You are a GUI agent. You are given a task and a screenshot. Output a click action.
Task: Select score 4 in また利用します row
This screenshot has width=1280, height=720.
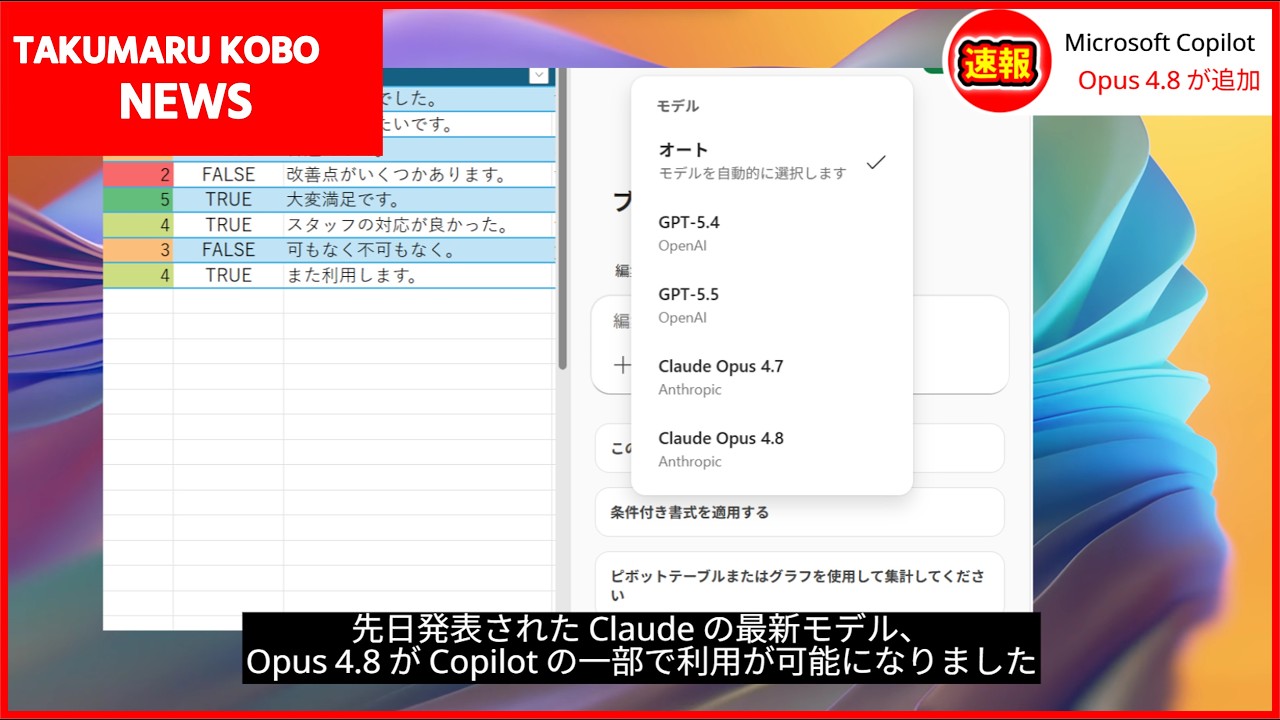coord(138,275)
